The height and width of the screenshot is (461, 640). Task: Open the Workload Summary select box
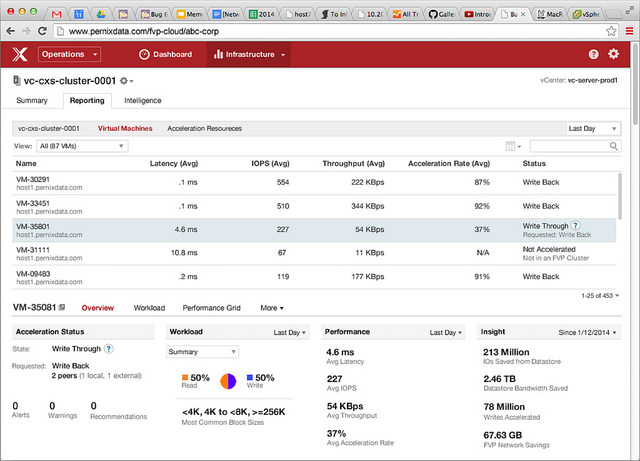pyautogui.click(x=202, y=352)
